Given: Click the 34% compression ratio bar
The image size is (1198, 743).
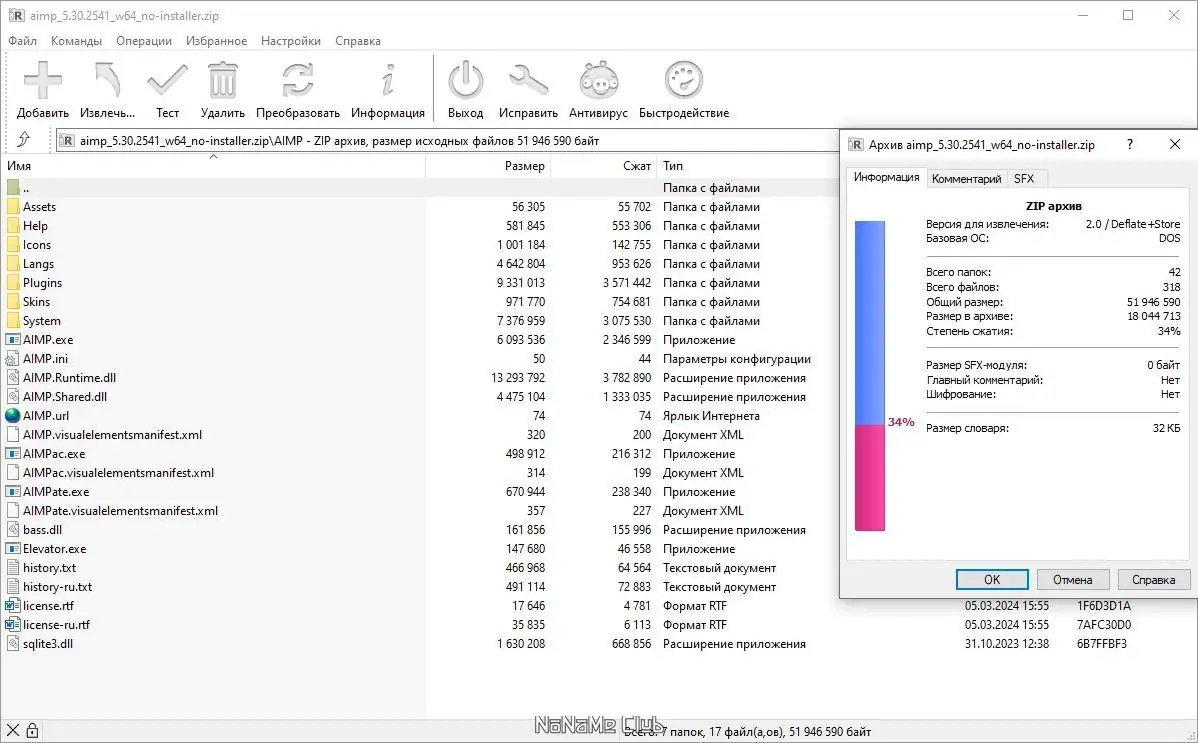Looking at the screenshot, I should tap(869, 376).
